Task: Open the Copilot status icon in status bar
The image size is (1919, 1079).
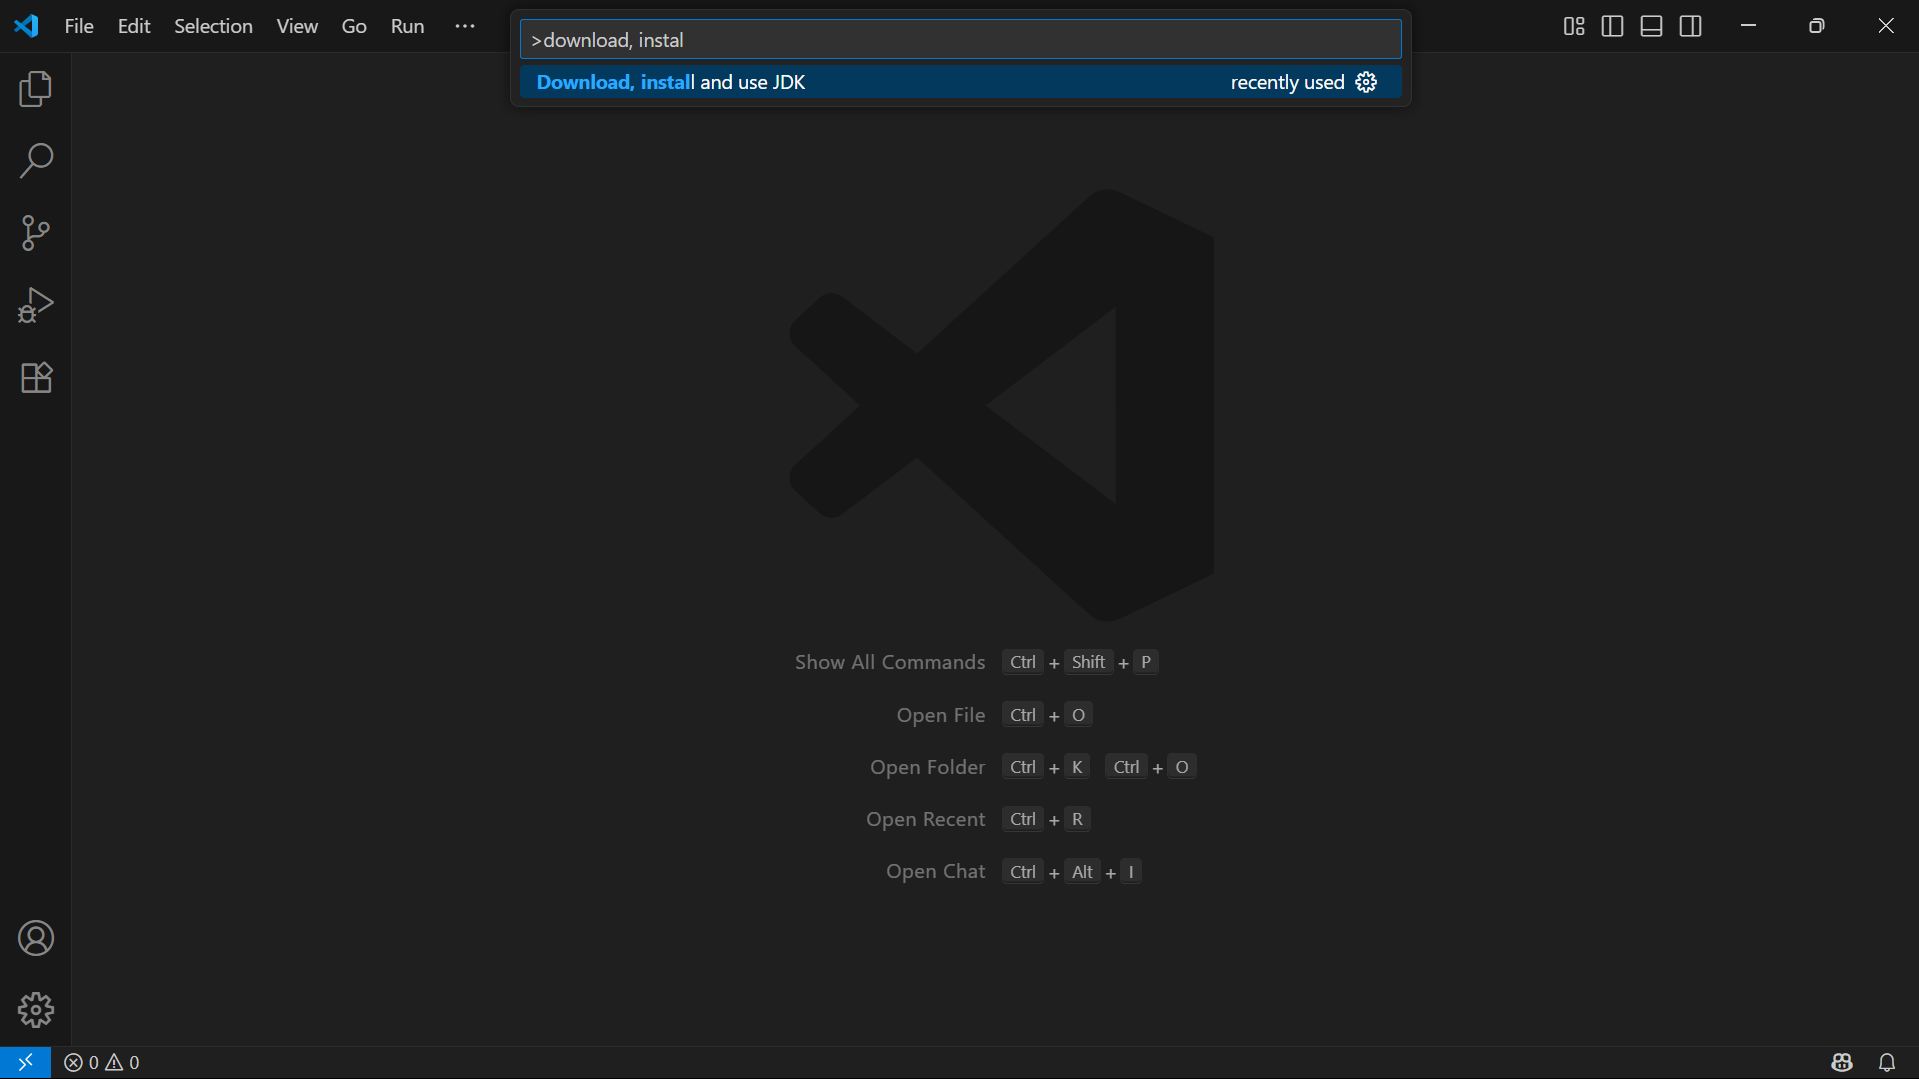Action: click(1842, 1062)
